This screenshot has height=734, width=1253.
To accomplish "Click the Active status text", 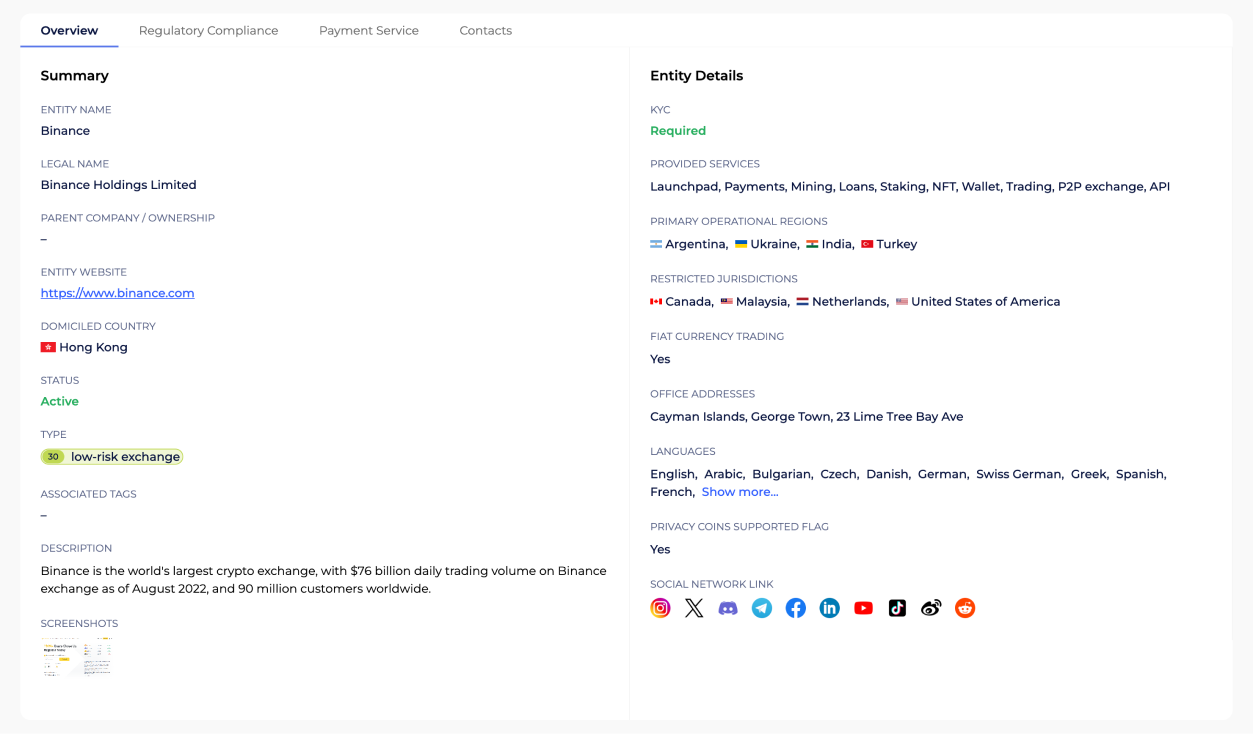I will [60, 401].
